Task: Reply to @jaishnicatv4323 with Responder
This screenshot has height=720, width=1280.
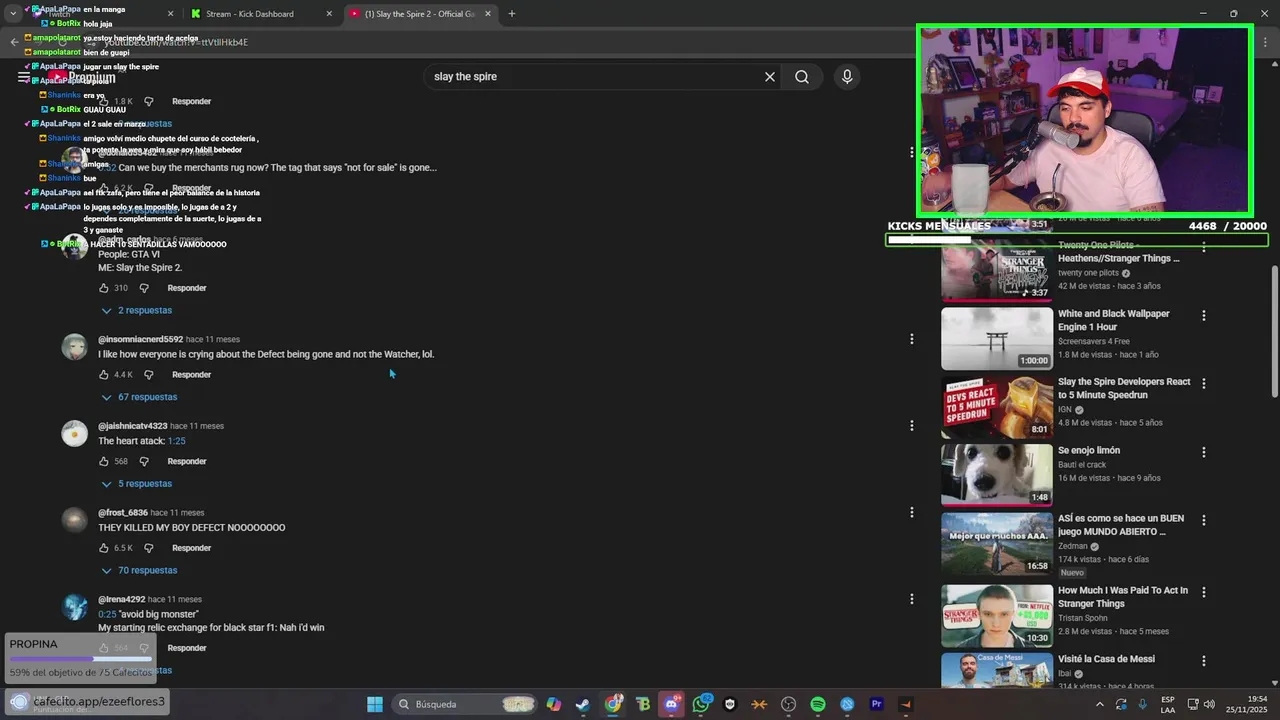Action: tap(187, 462)
